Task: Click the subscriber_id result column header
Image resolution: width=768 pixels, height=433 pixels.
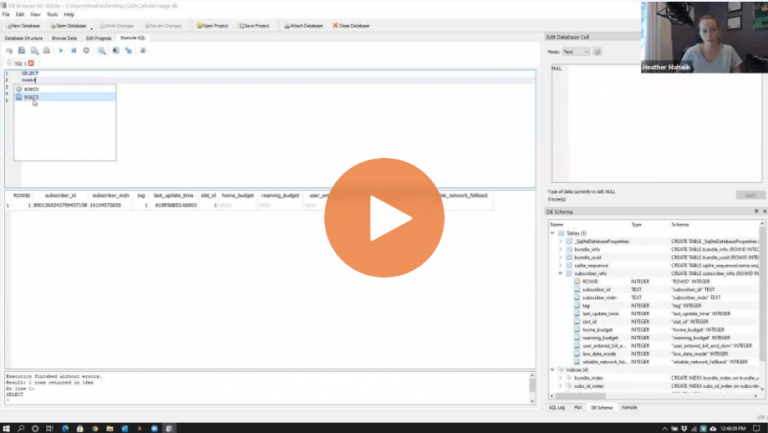Action: click(x=60, y=195)
